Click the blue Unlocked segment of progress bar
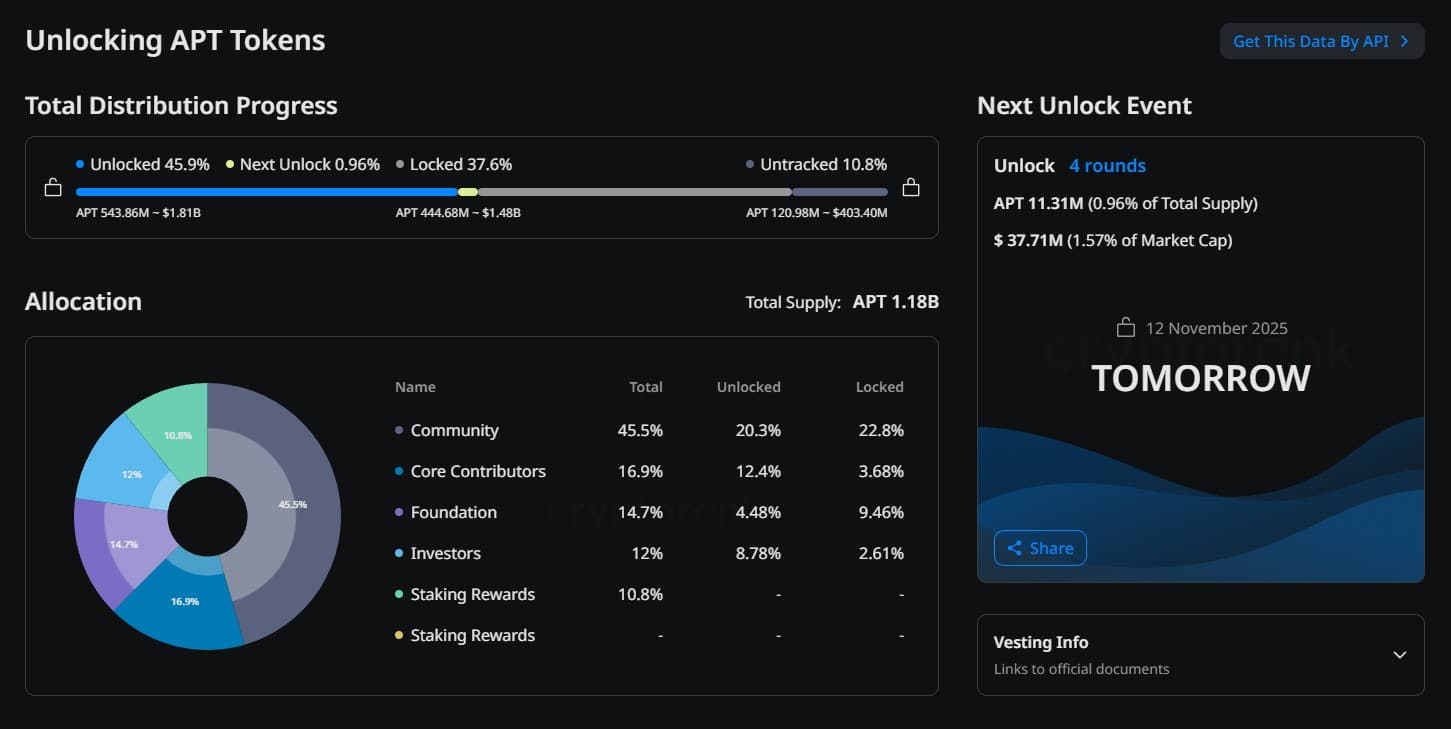1451x729 pixels. [x=266, y=192]
